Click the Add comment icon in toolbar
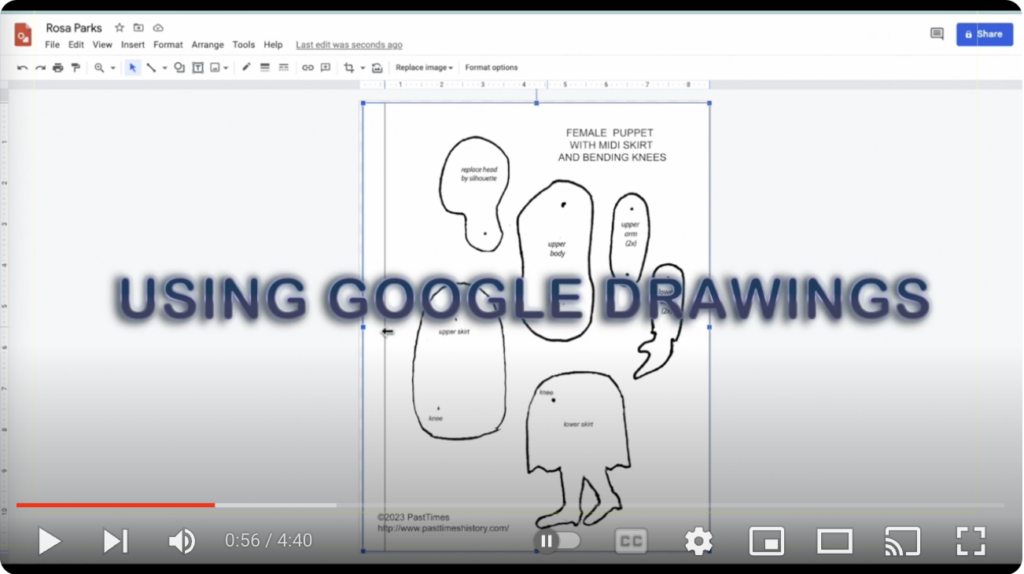1024x574 pixels. (326, 68)
